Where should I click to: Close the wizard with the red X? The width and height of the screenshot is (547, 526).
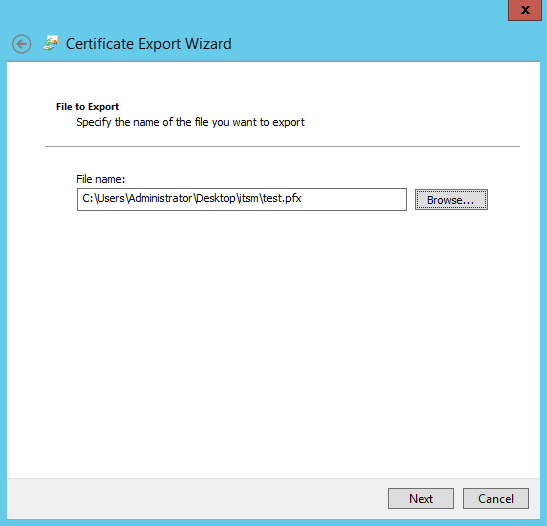[525, 10]
